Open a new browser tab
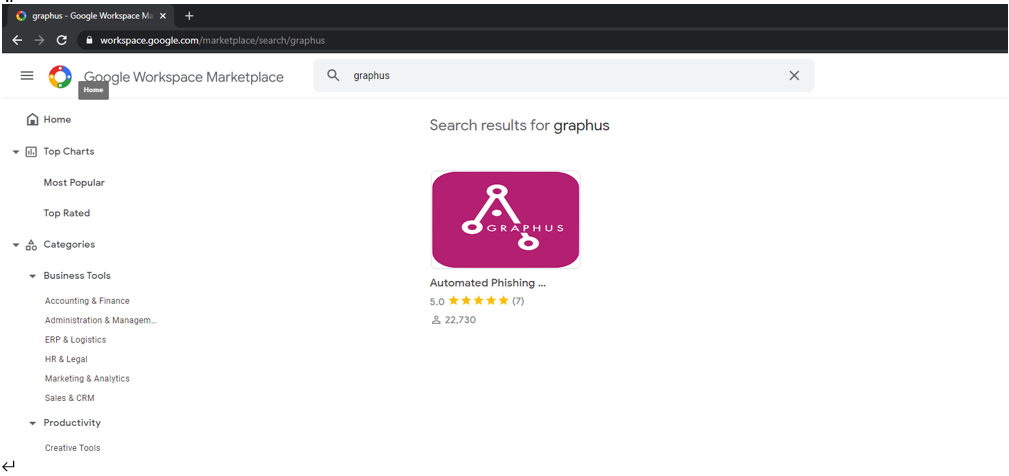Image resolution: width=1009 pixels, height=476 pixels. (189, 16)
